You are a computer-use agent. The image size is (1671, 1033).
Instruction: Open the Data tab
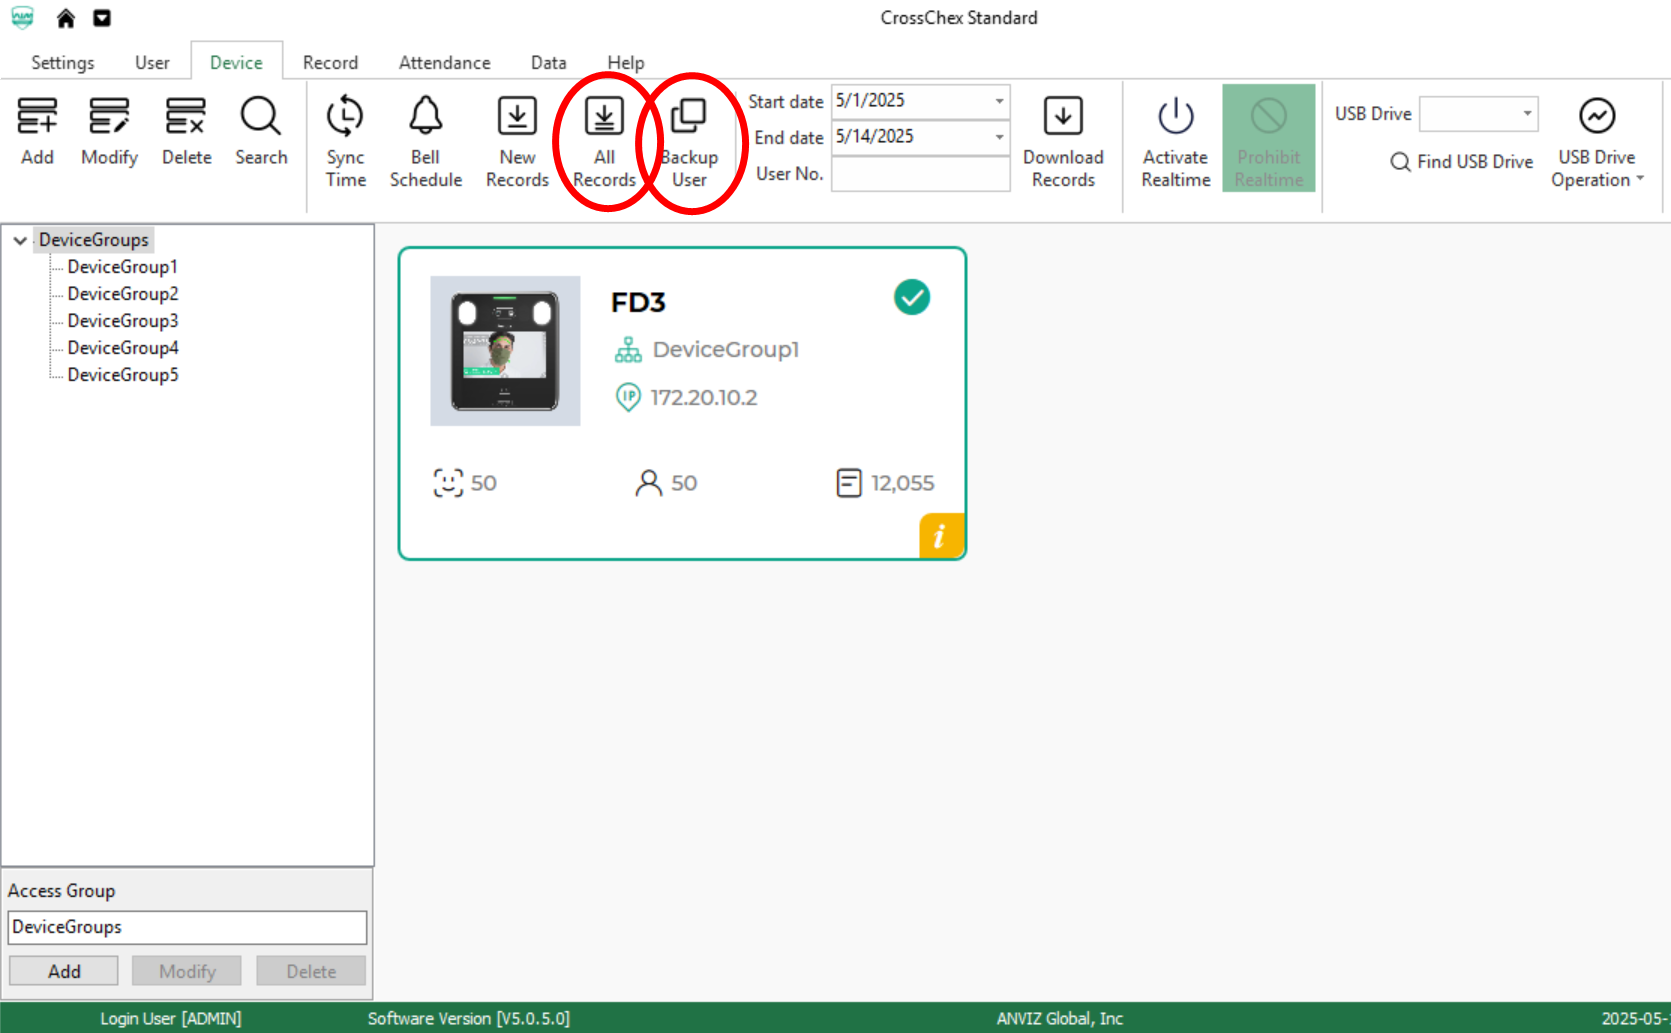click(548, 62)
